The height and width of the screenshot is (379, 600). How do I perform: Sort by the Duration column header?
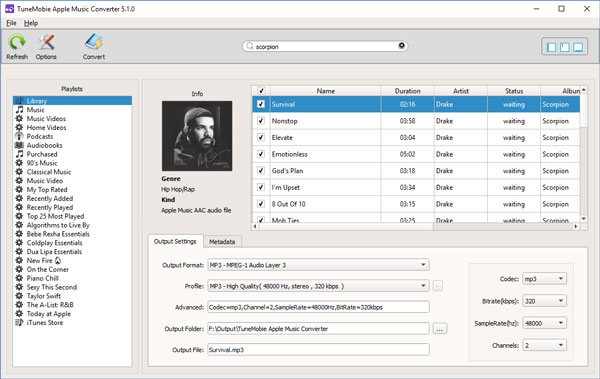(x=408, y=91)
